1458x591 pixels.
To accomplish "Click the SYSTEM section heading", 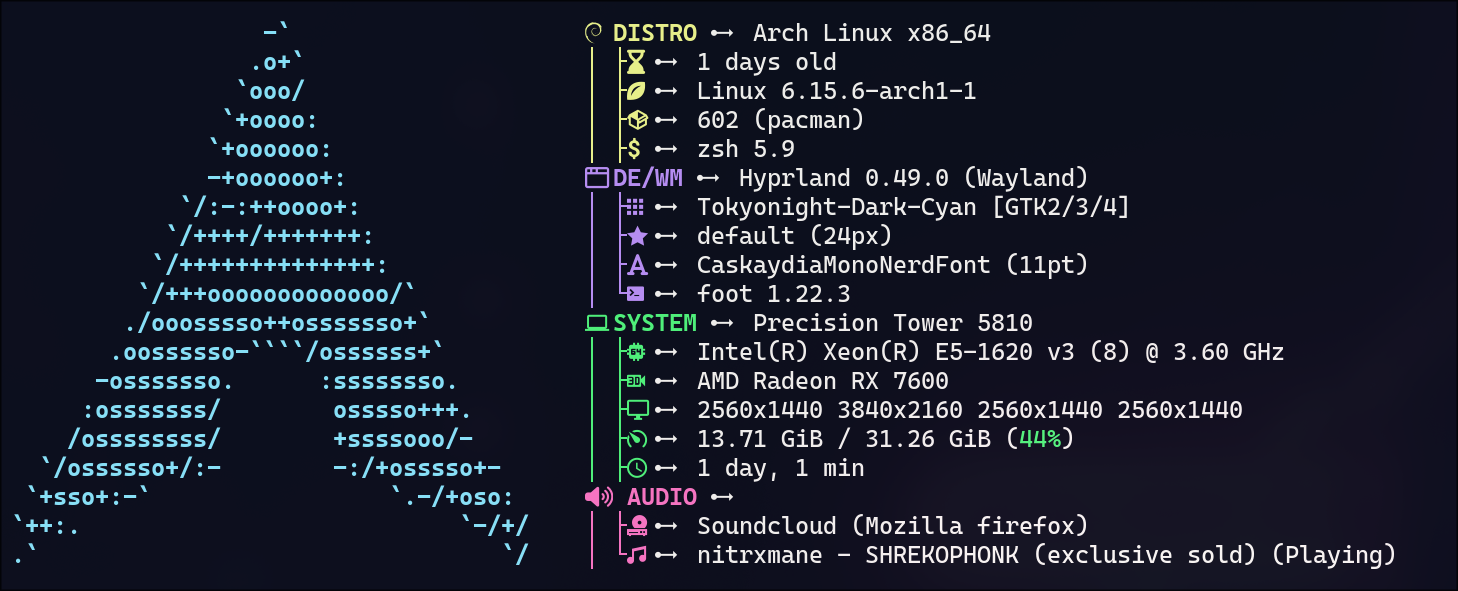I will tap(654, 324).
